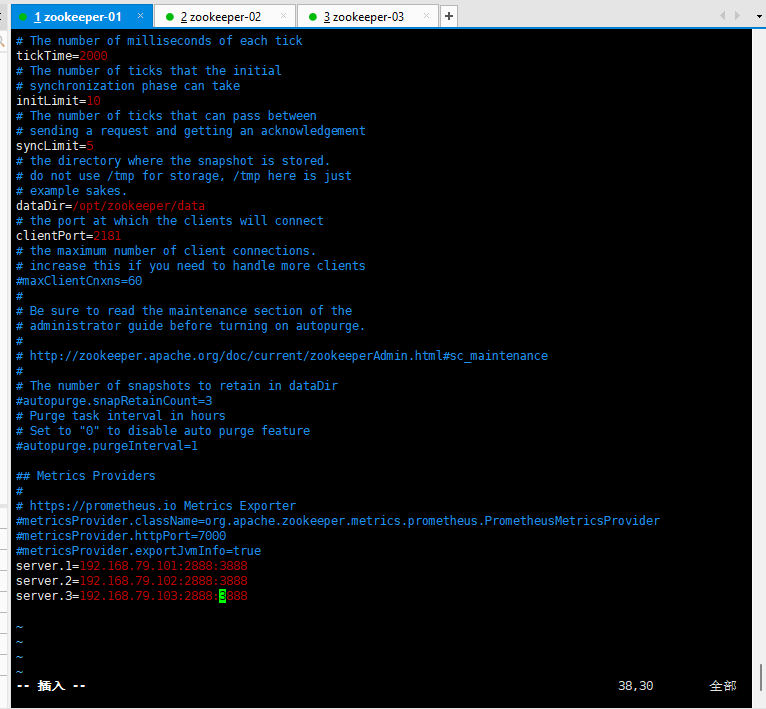Click the 'clientPort=2181' line

pos(68,236)
